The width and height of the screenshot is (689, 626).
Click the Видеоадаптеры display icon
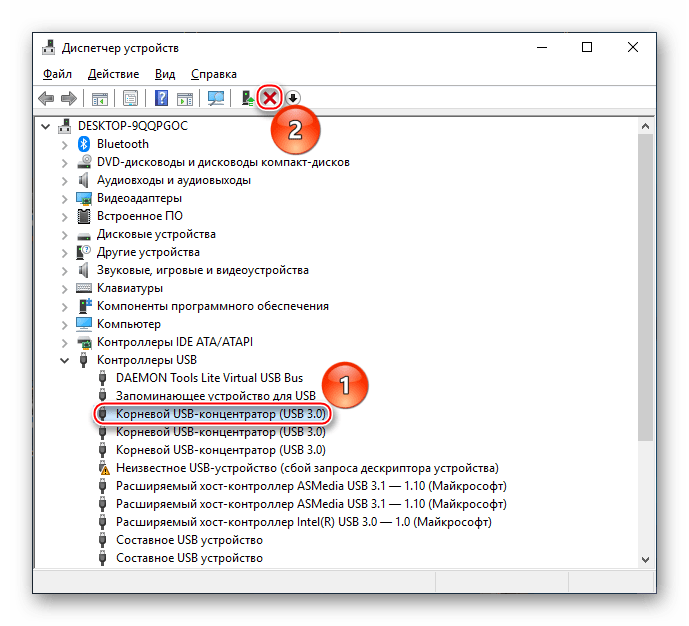click(84, 198)
